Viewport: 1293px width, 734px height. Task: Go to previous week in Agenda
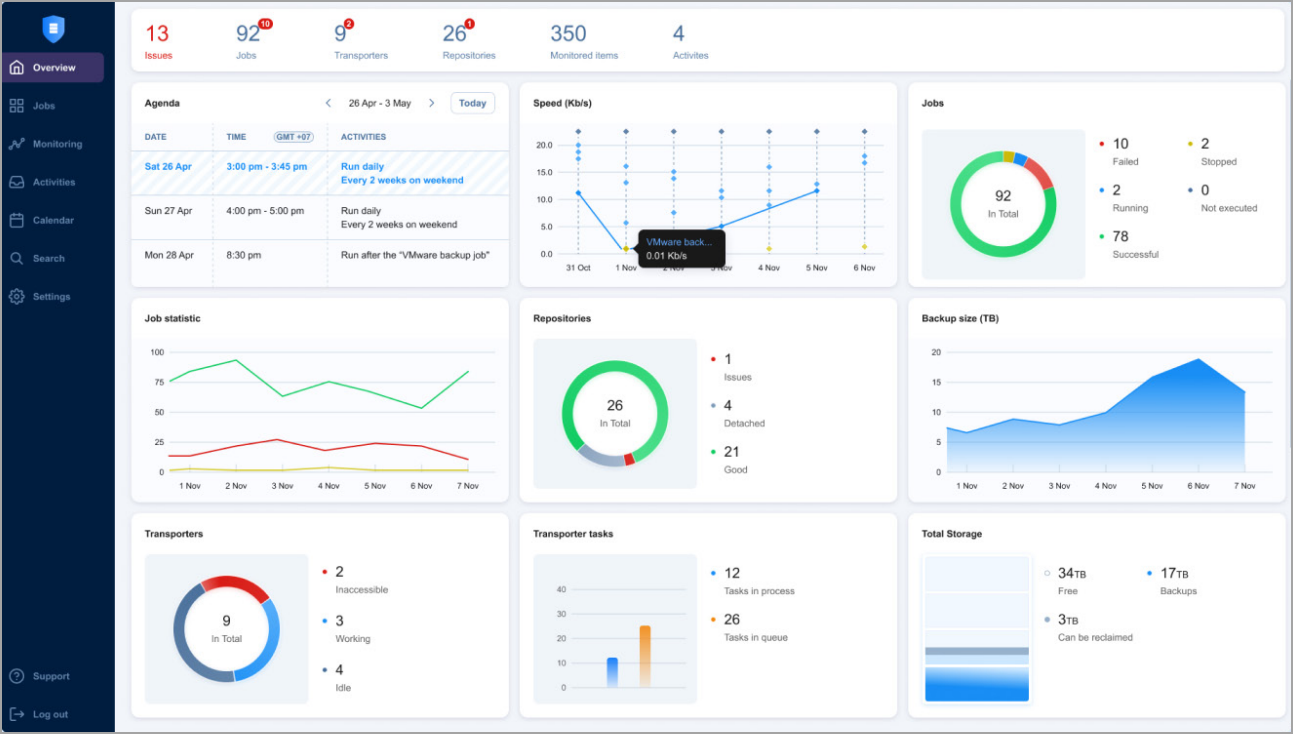[x=328, y=103]
